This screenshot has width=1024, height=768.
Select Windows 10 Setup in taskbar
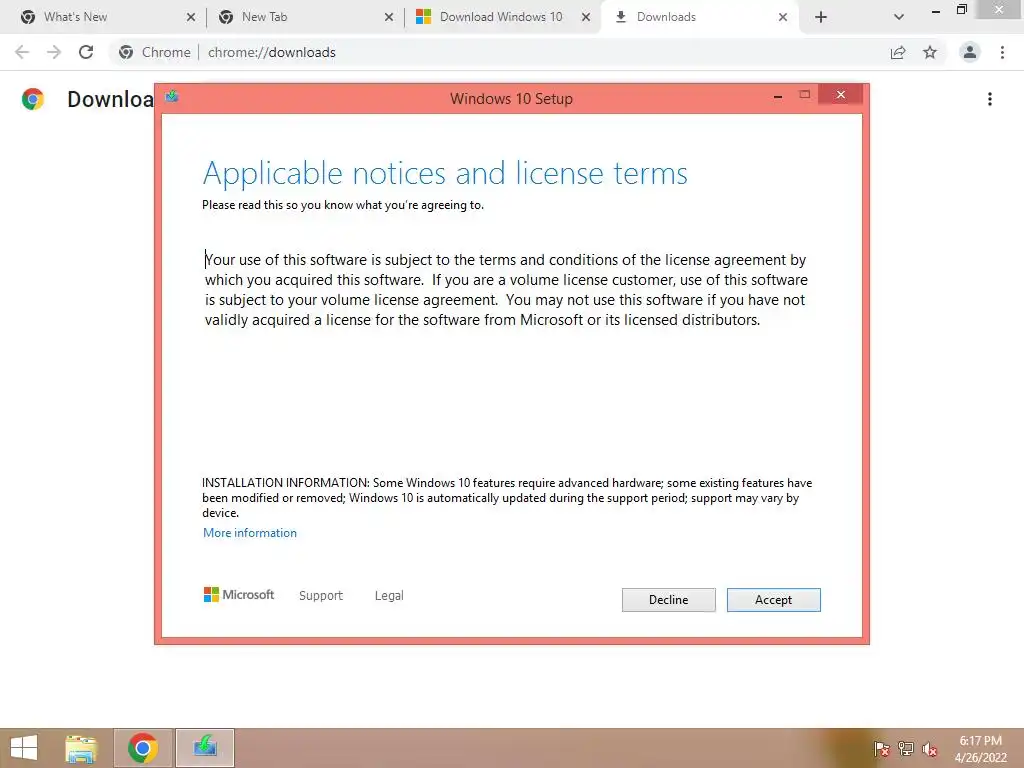click(x=204, y=748)
